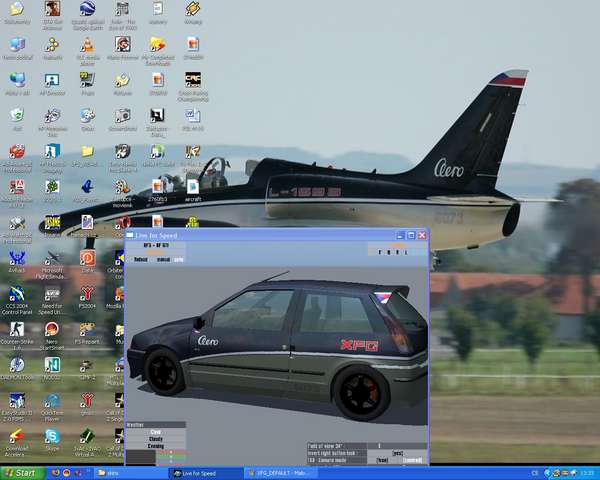Image resolution: width=600 pixels, height=480 pixels.
Task: Select the first weather option above Cloudy
Action: tap(156, 432)
